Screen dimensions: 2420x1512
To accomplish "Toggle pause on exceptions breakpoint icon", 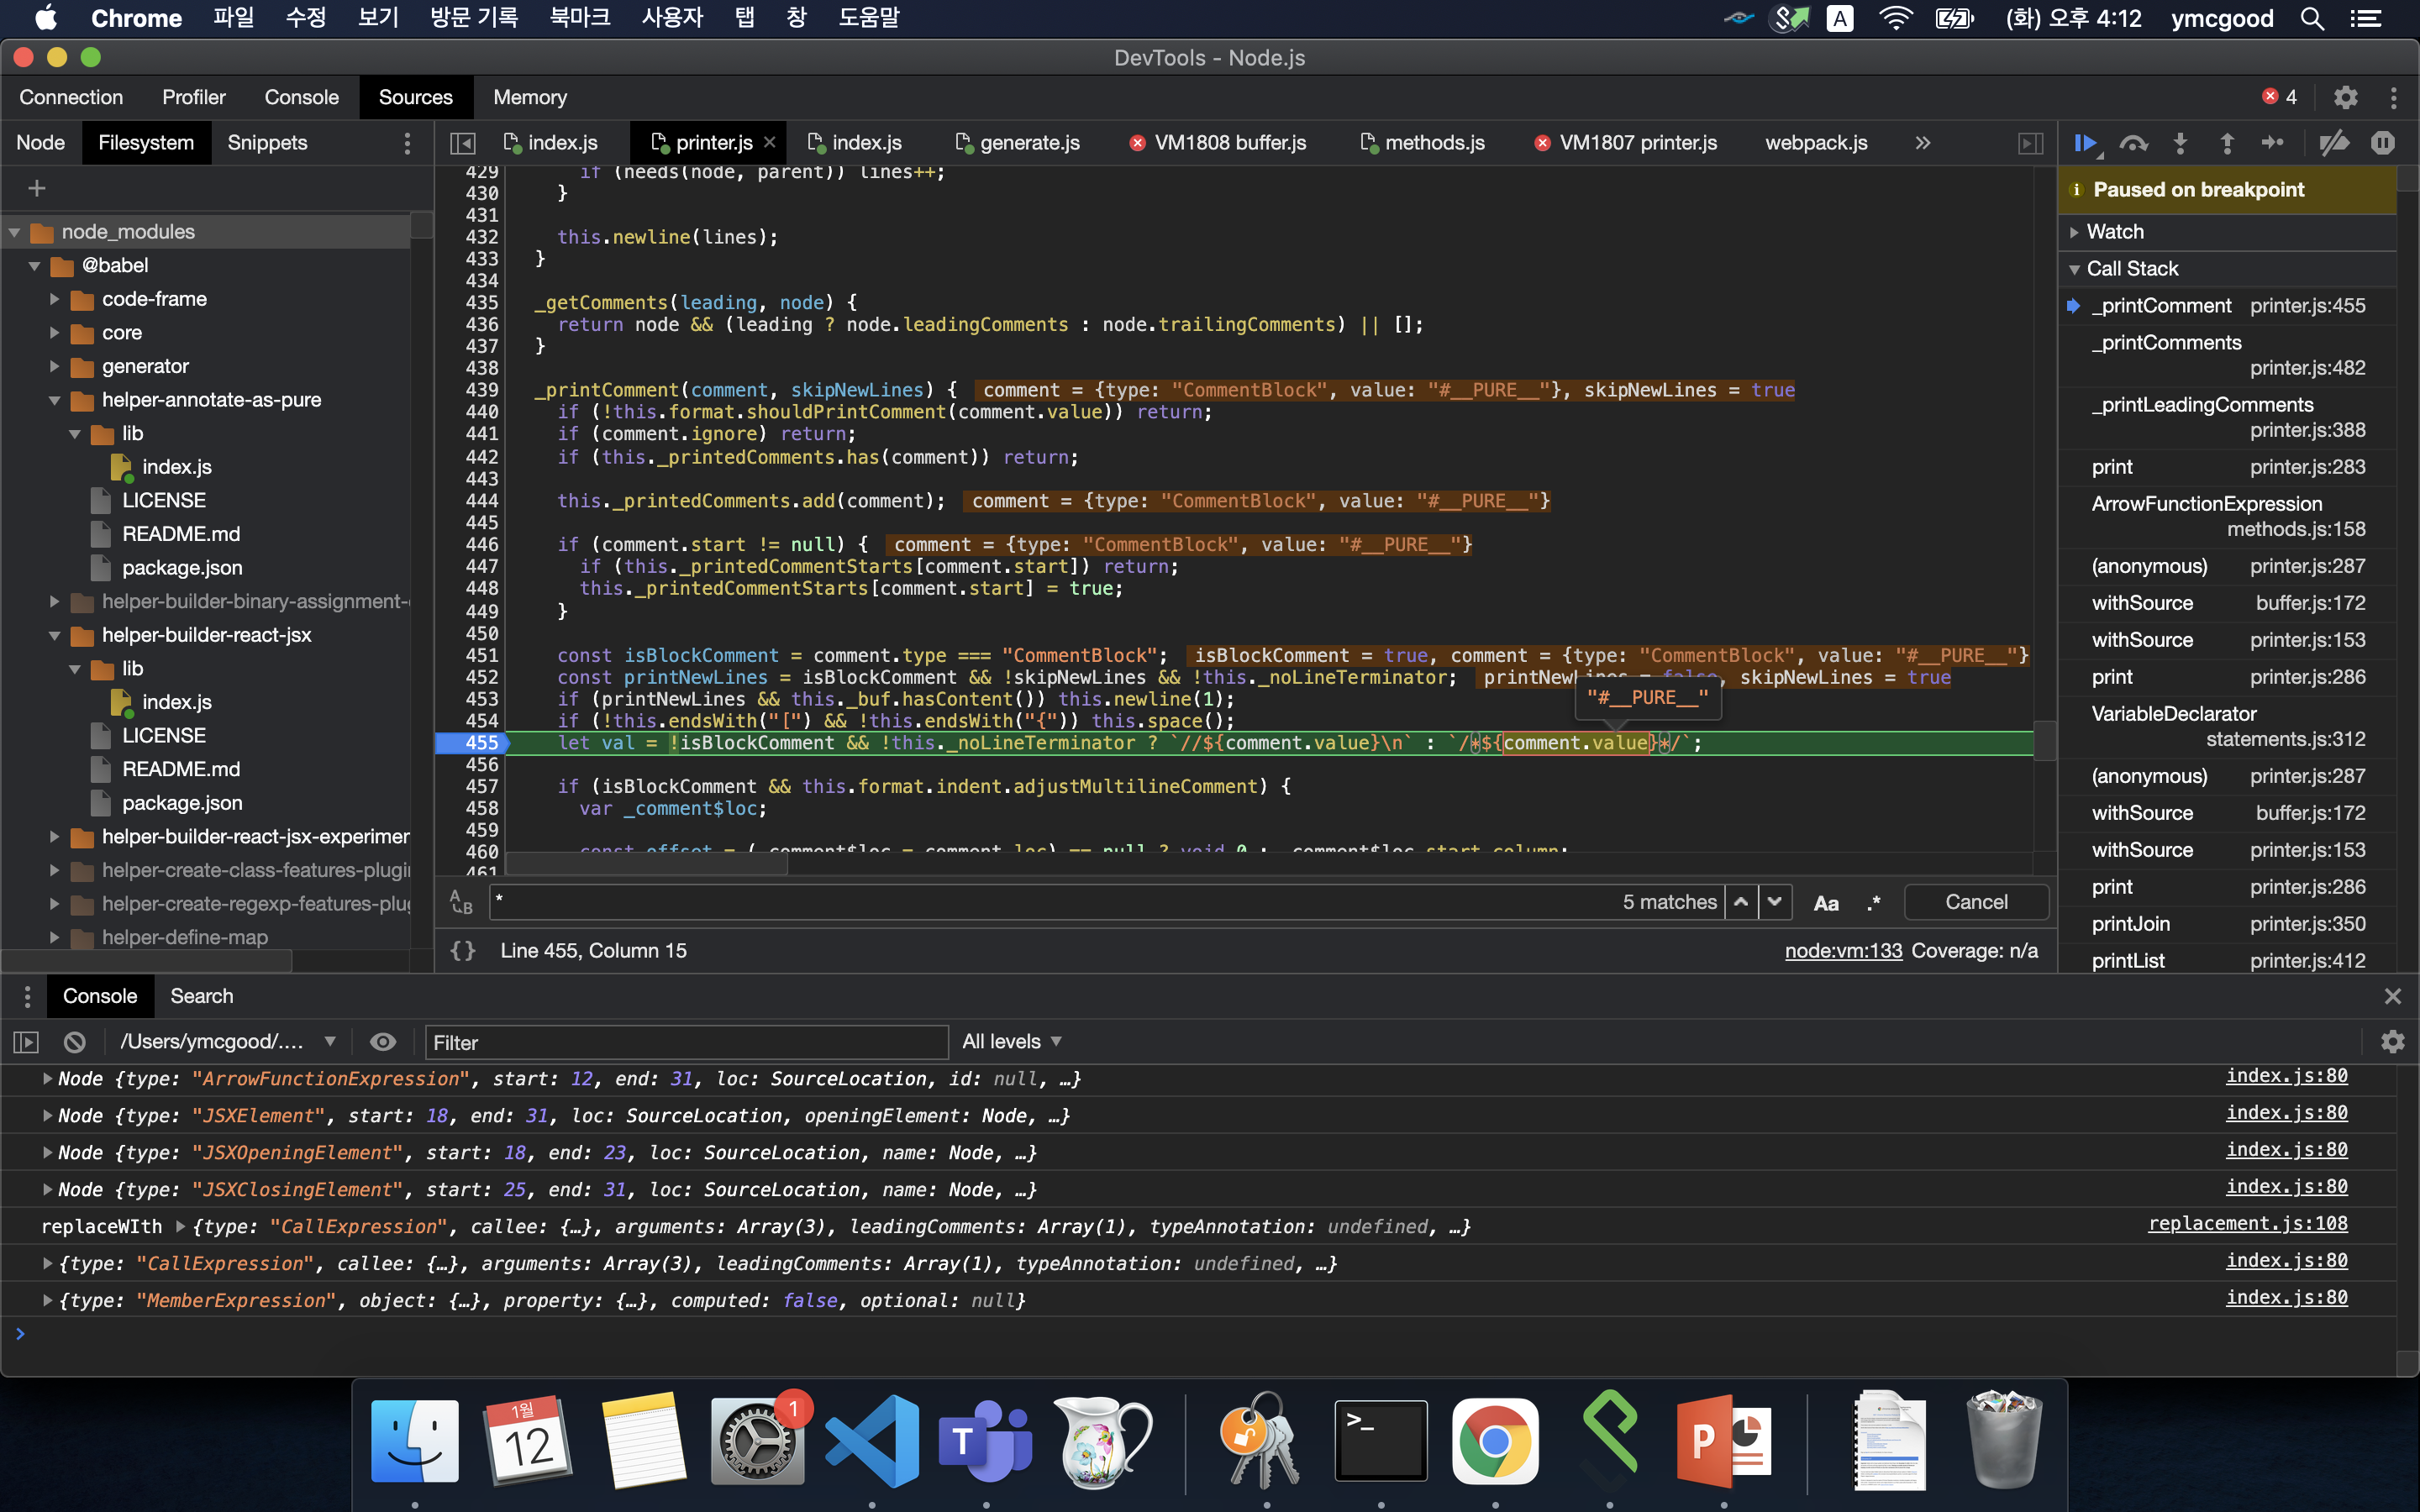I will pyautogui.click(x=2389, y=143).
